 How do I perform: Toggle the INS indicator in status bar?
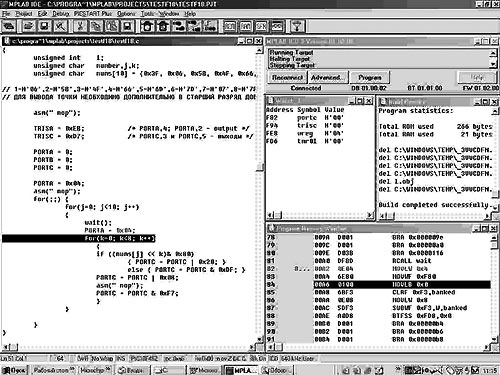coord(121,359)
